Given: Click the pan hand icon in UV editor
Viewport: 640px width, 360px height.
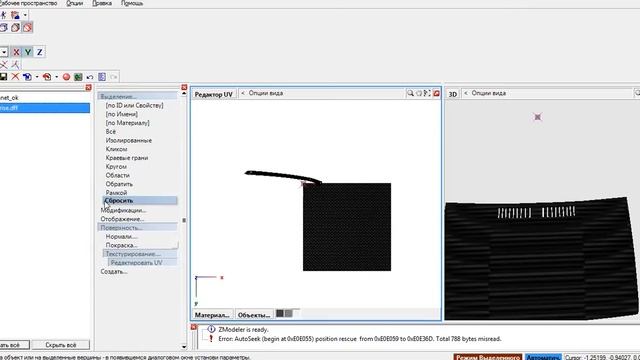Looking at the screenshot, I should coord(419,93).
